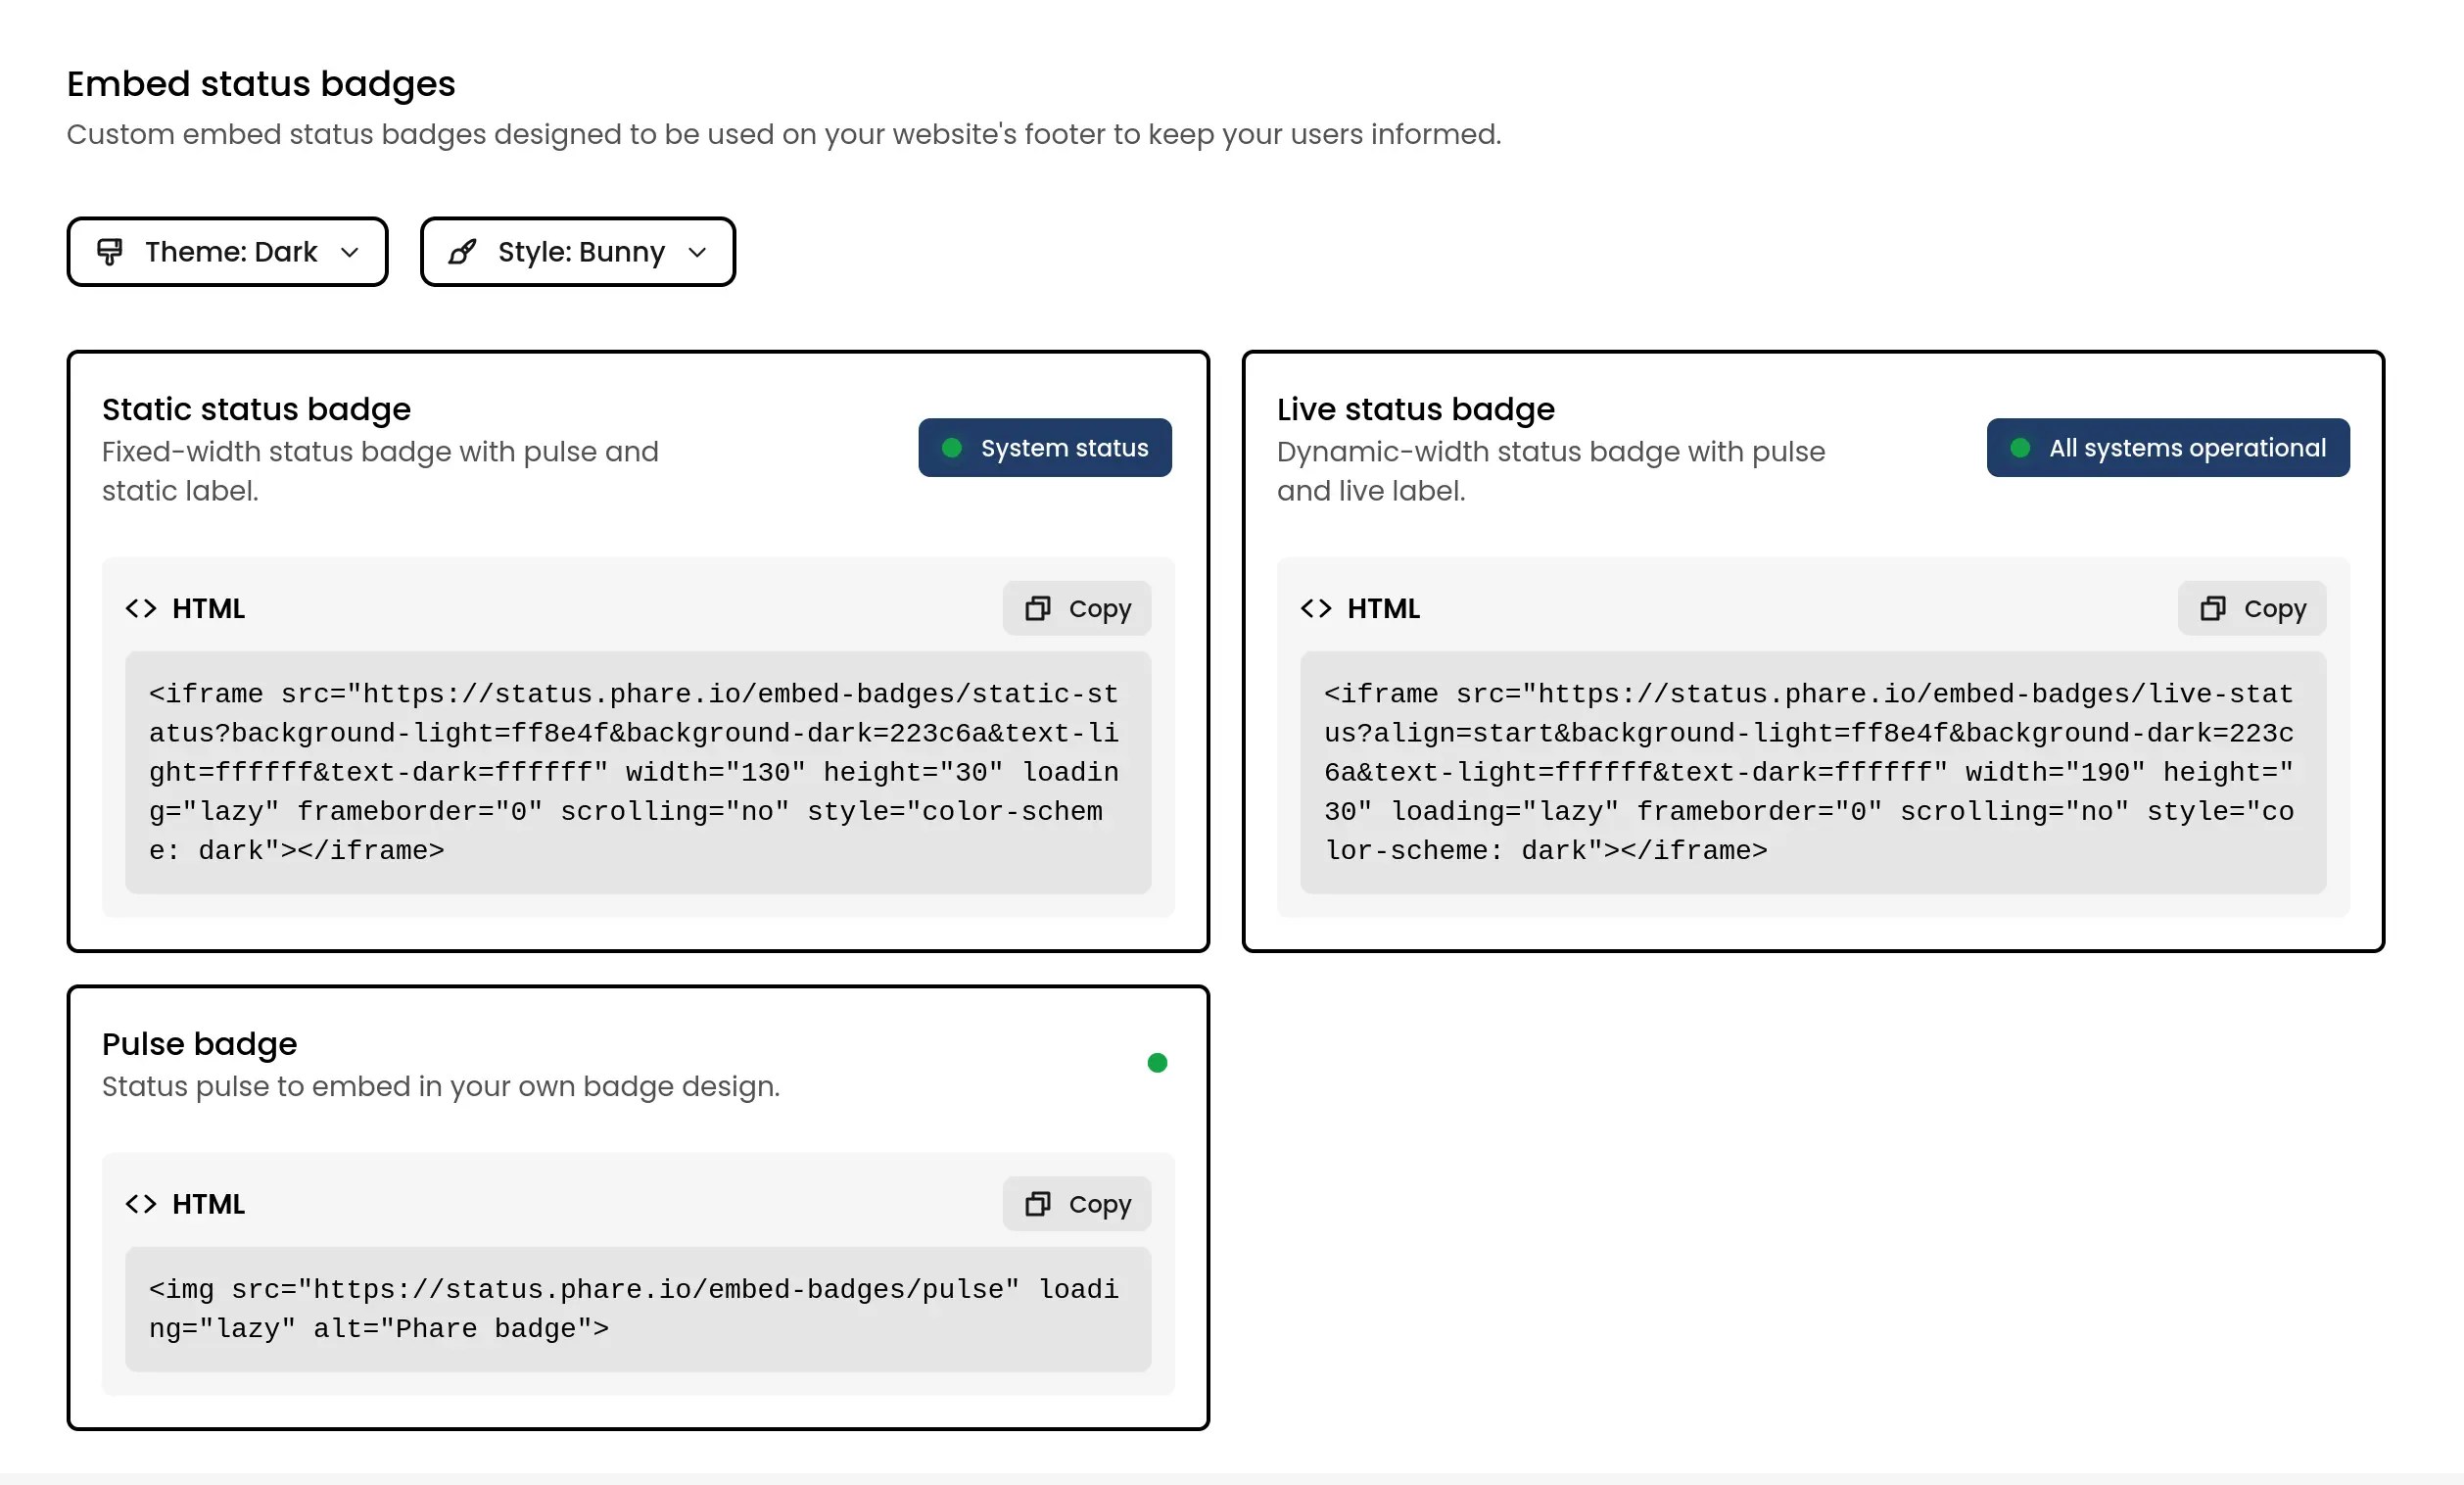The image size is (2464, 1485).
Task: Click the Embed status badges title
Action: click(261, 84)
